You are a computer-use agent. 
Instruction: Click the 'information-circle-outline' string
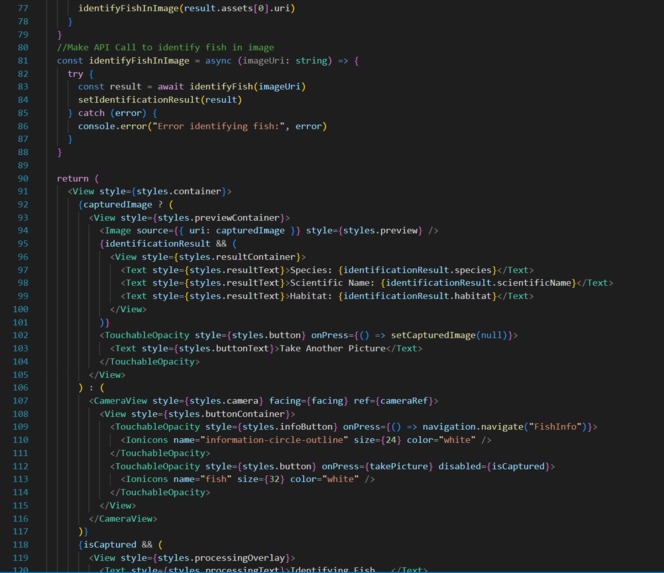point(274,440)
